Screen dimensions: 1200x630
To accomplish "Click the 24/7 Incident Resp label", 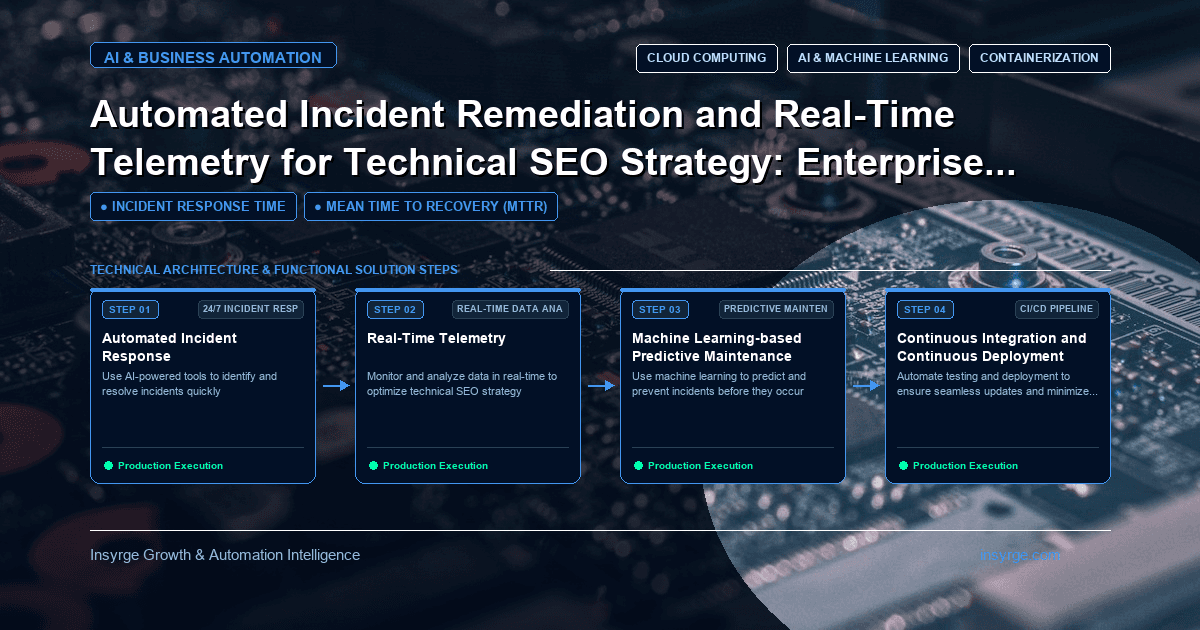I will [x=250, y=309].
